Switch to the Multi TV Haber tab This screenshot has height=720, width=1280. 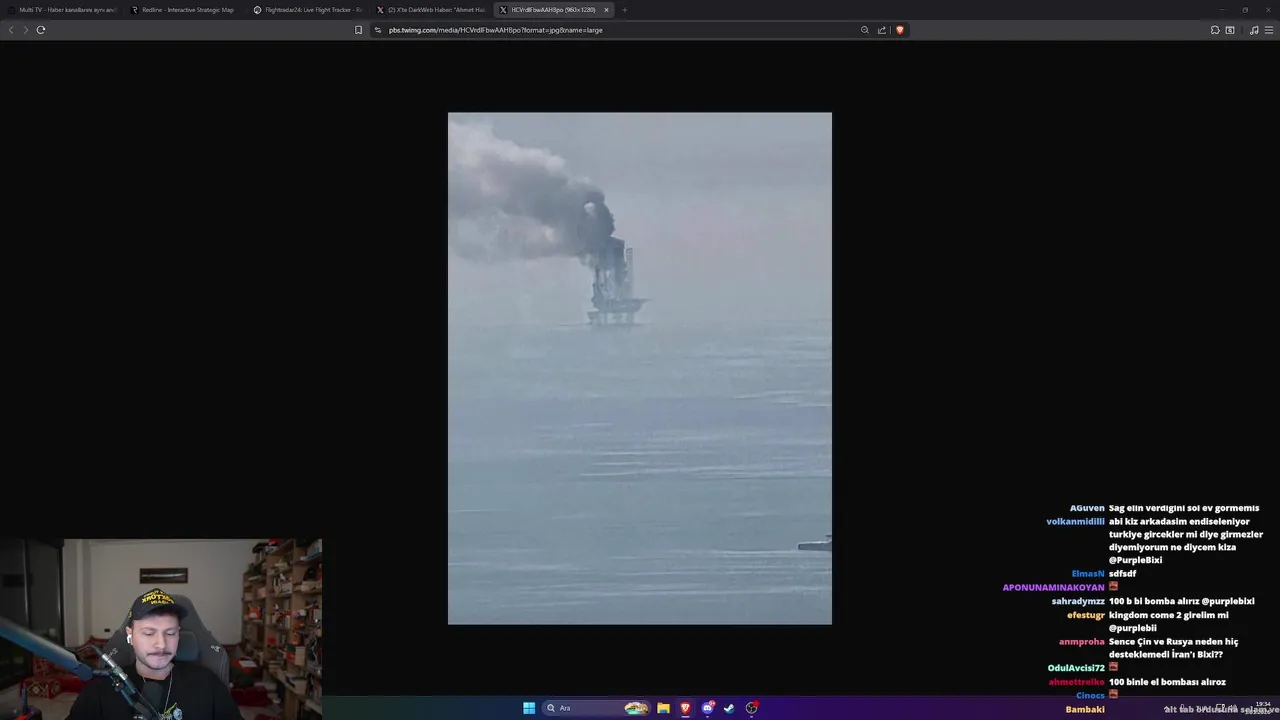62,10
